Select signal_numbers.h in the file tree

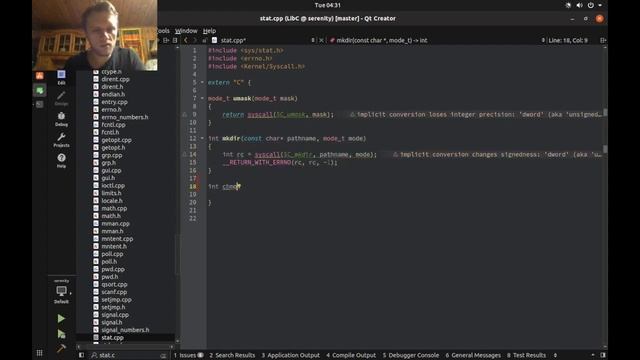click(x=125, y=330)
